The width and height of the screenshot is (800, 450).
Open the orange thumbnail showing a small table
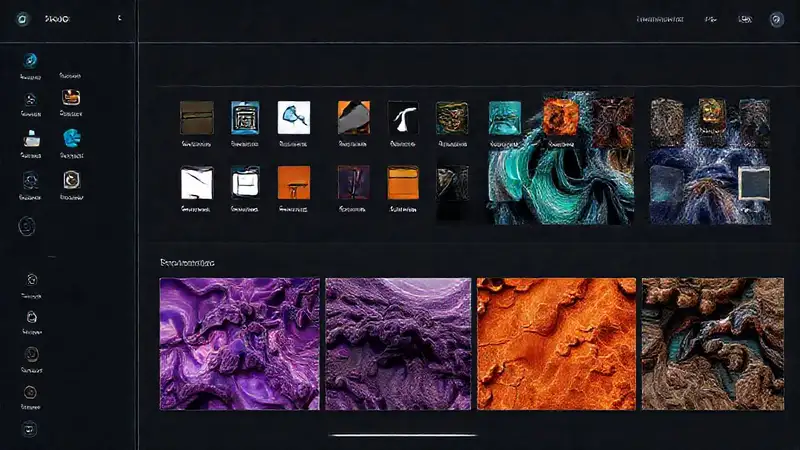pyautogui.click(x=293, y=183)
